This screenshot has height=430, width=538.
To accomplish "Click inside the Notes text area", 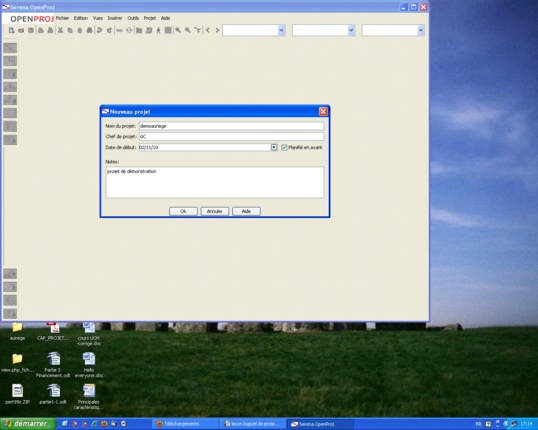I will pyautogui.click(x=215, y=183).
